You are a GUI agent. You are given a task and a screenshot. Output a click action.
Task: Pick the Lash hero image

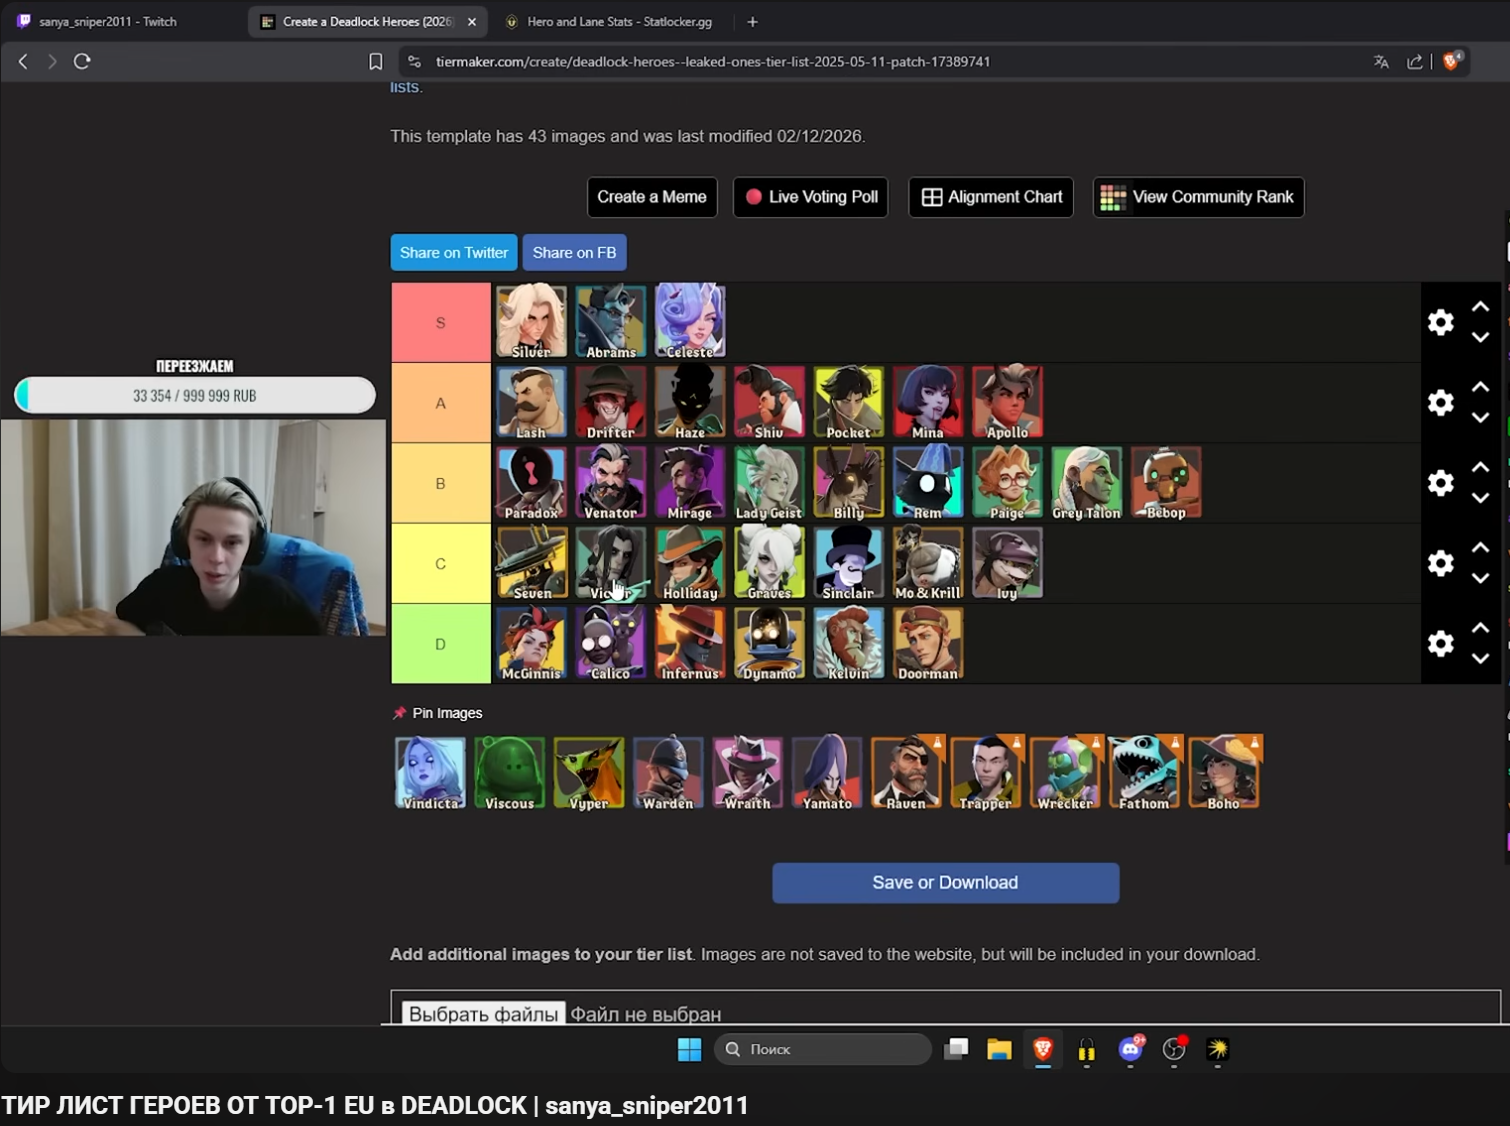[x=531, y=402]
